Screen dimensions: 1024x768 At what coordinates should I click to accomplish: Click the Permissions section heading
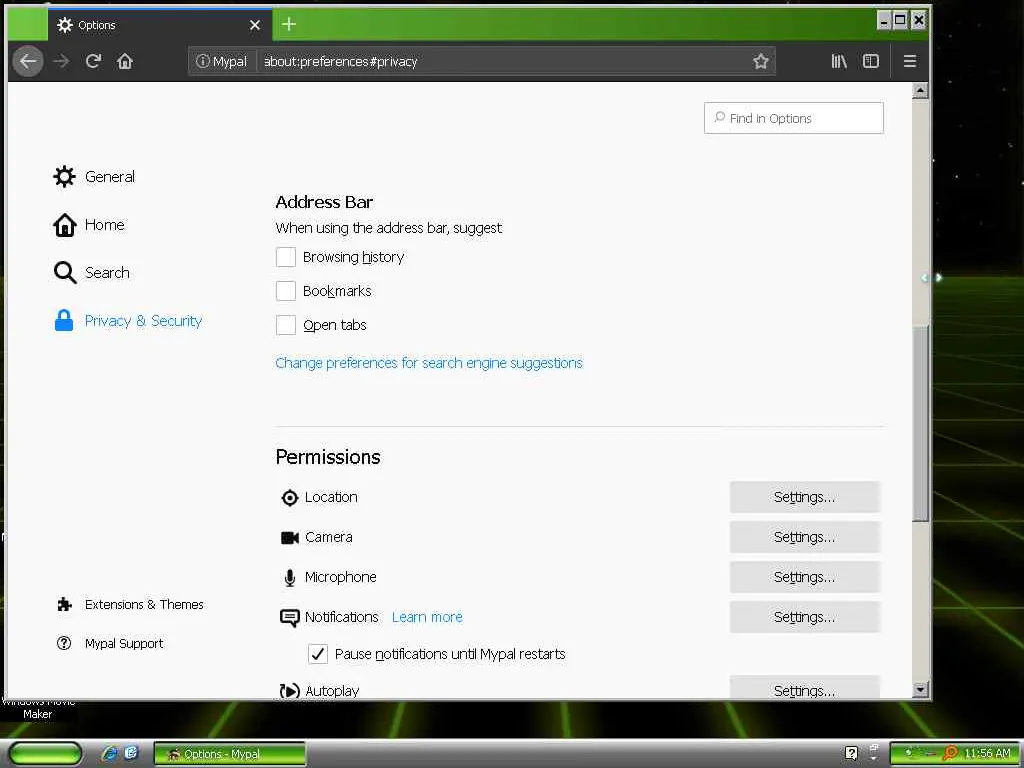point(328,456)
